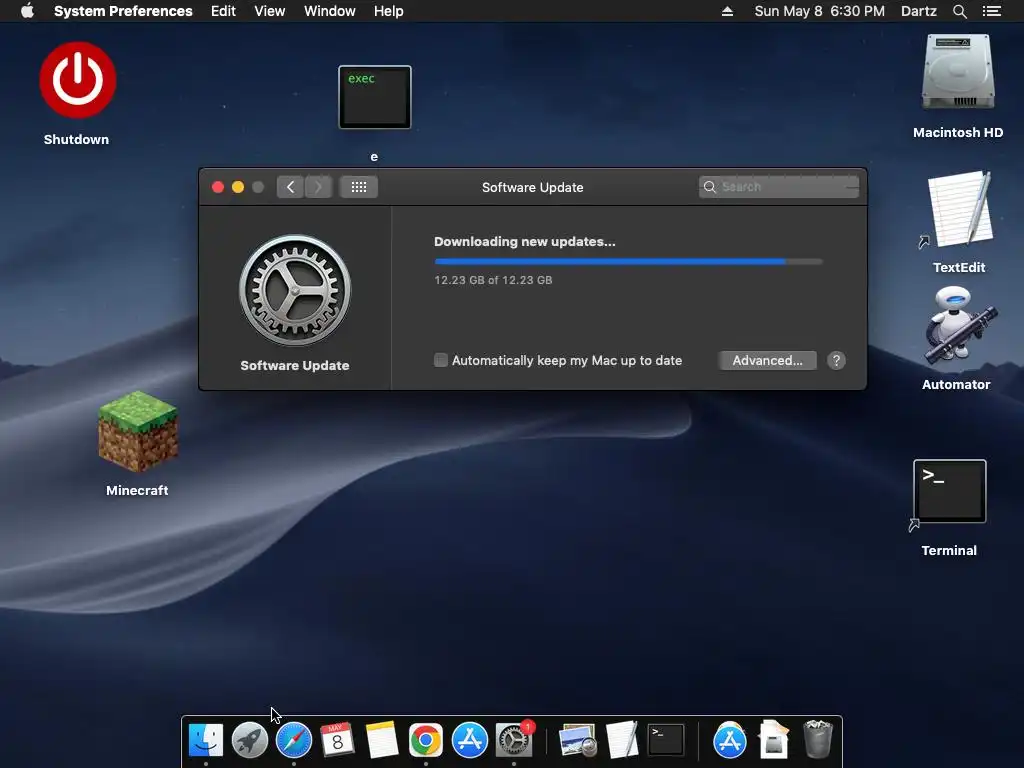The height and width of the screenshot is (768, 1024).
Task: Open the App Store next to Chrome
Action: click(x=470, y=741)
